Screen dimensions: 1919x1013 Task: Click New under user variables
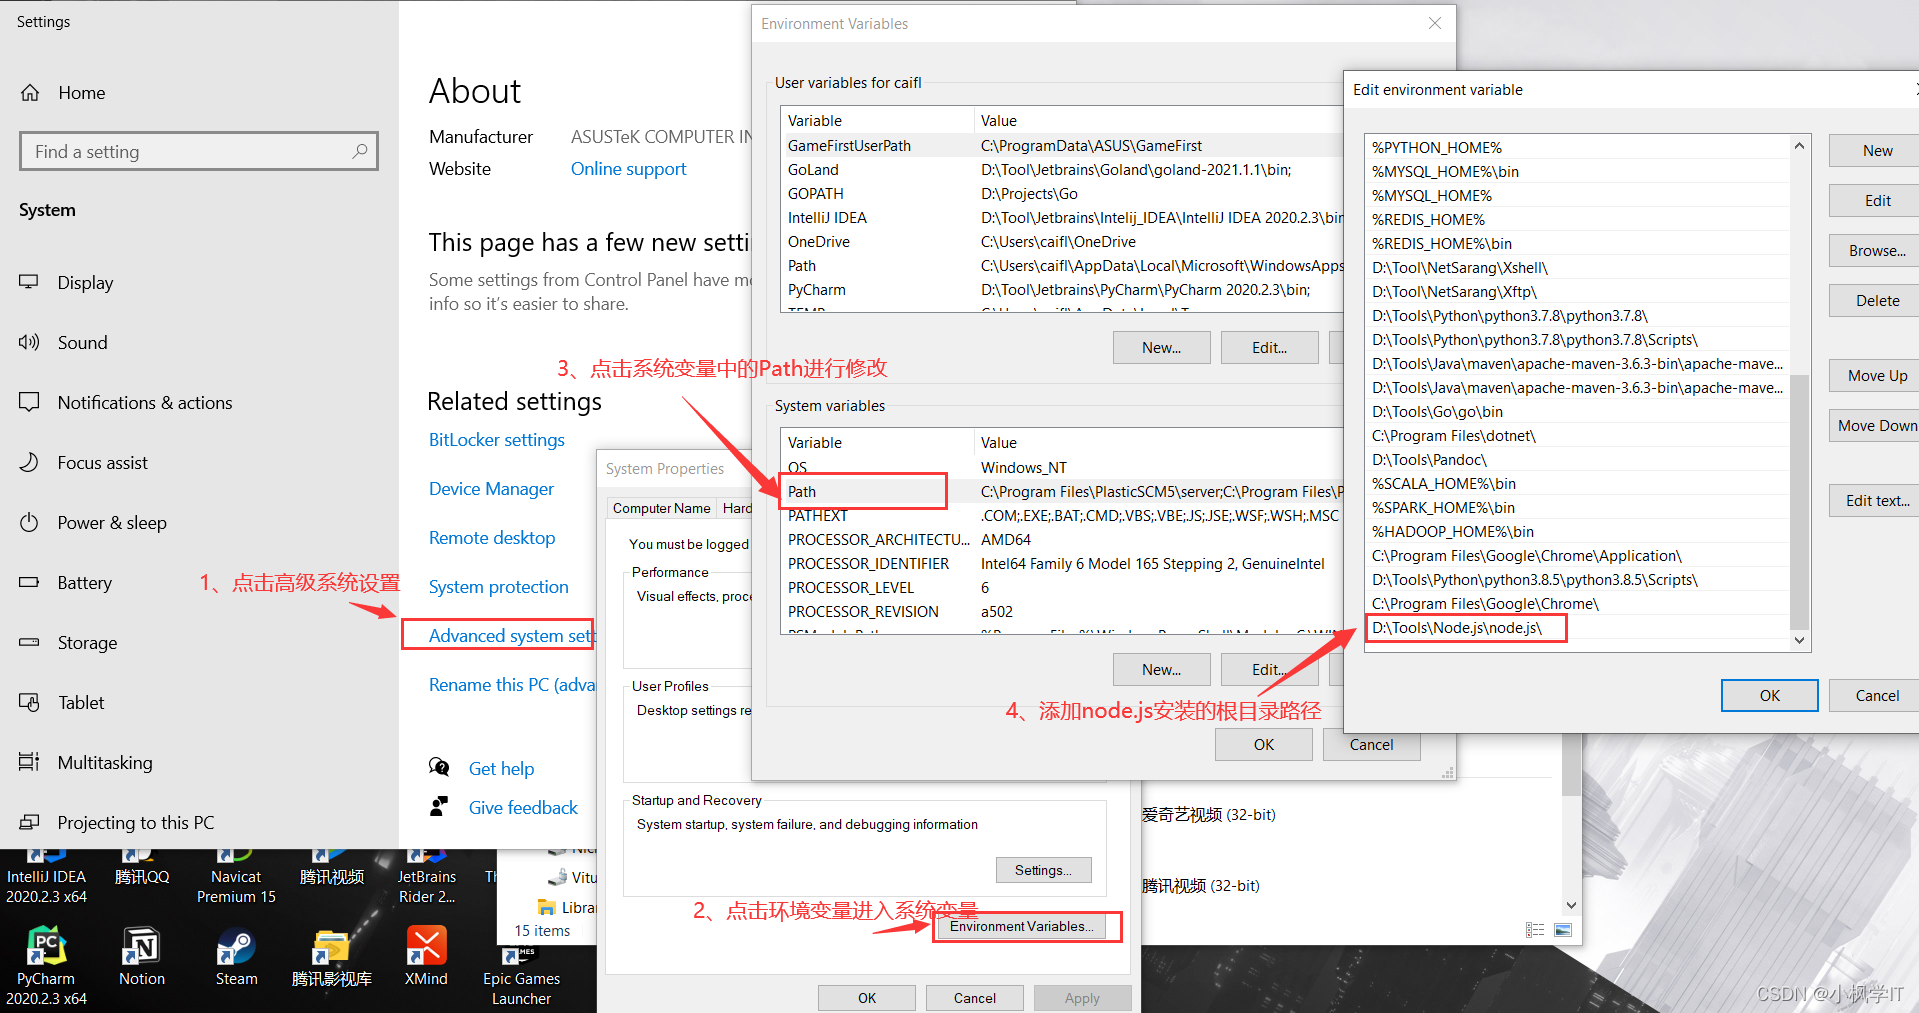click(1161, 348)
